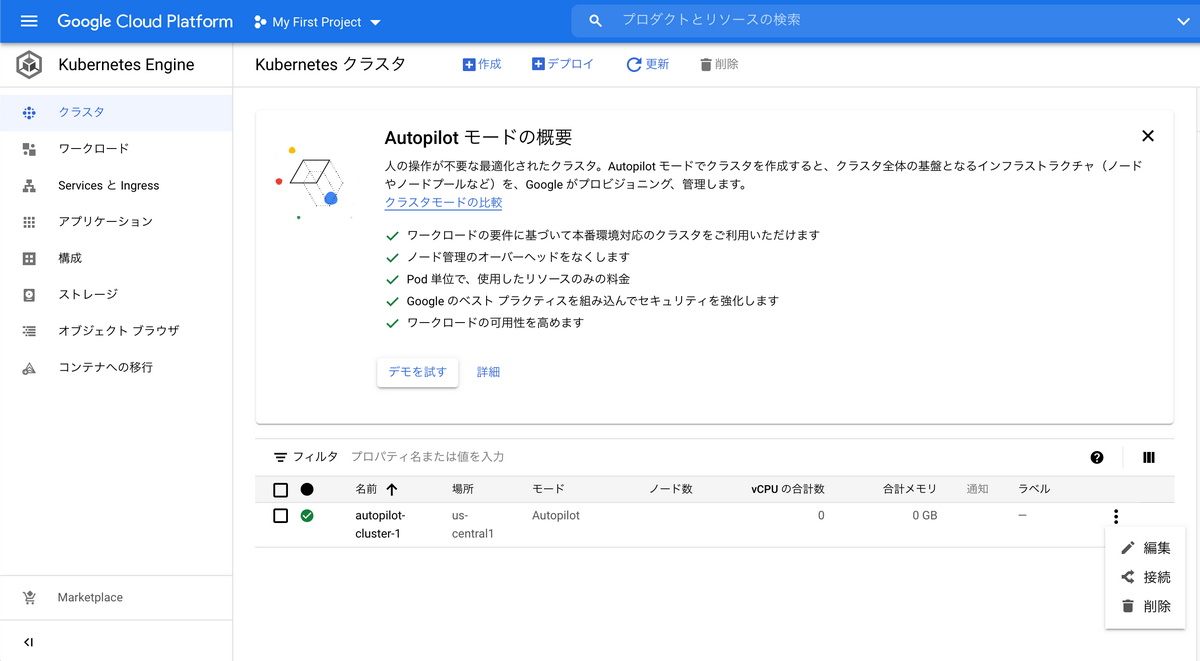The width and height of the screenshot is (1200, 661).
Task: Collapse the left sidebar panel
Action: click(x=28, y=642)
